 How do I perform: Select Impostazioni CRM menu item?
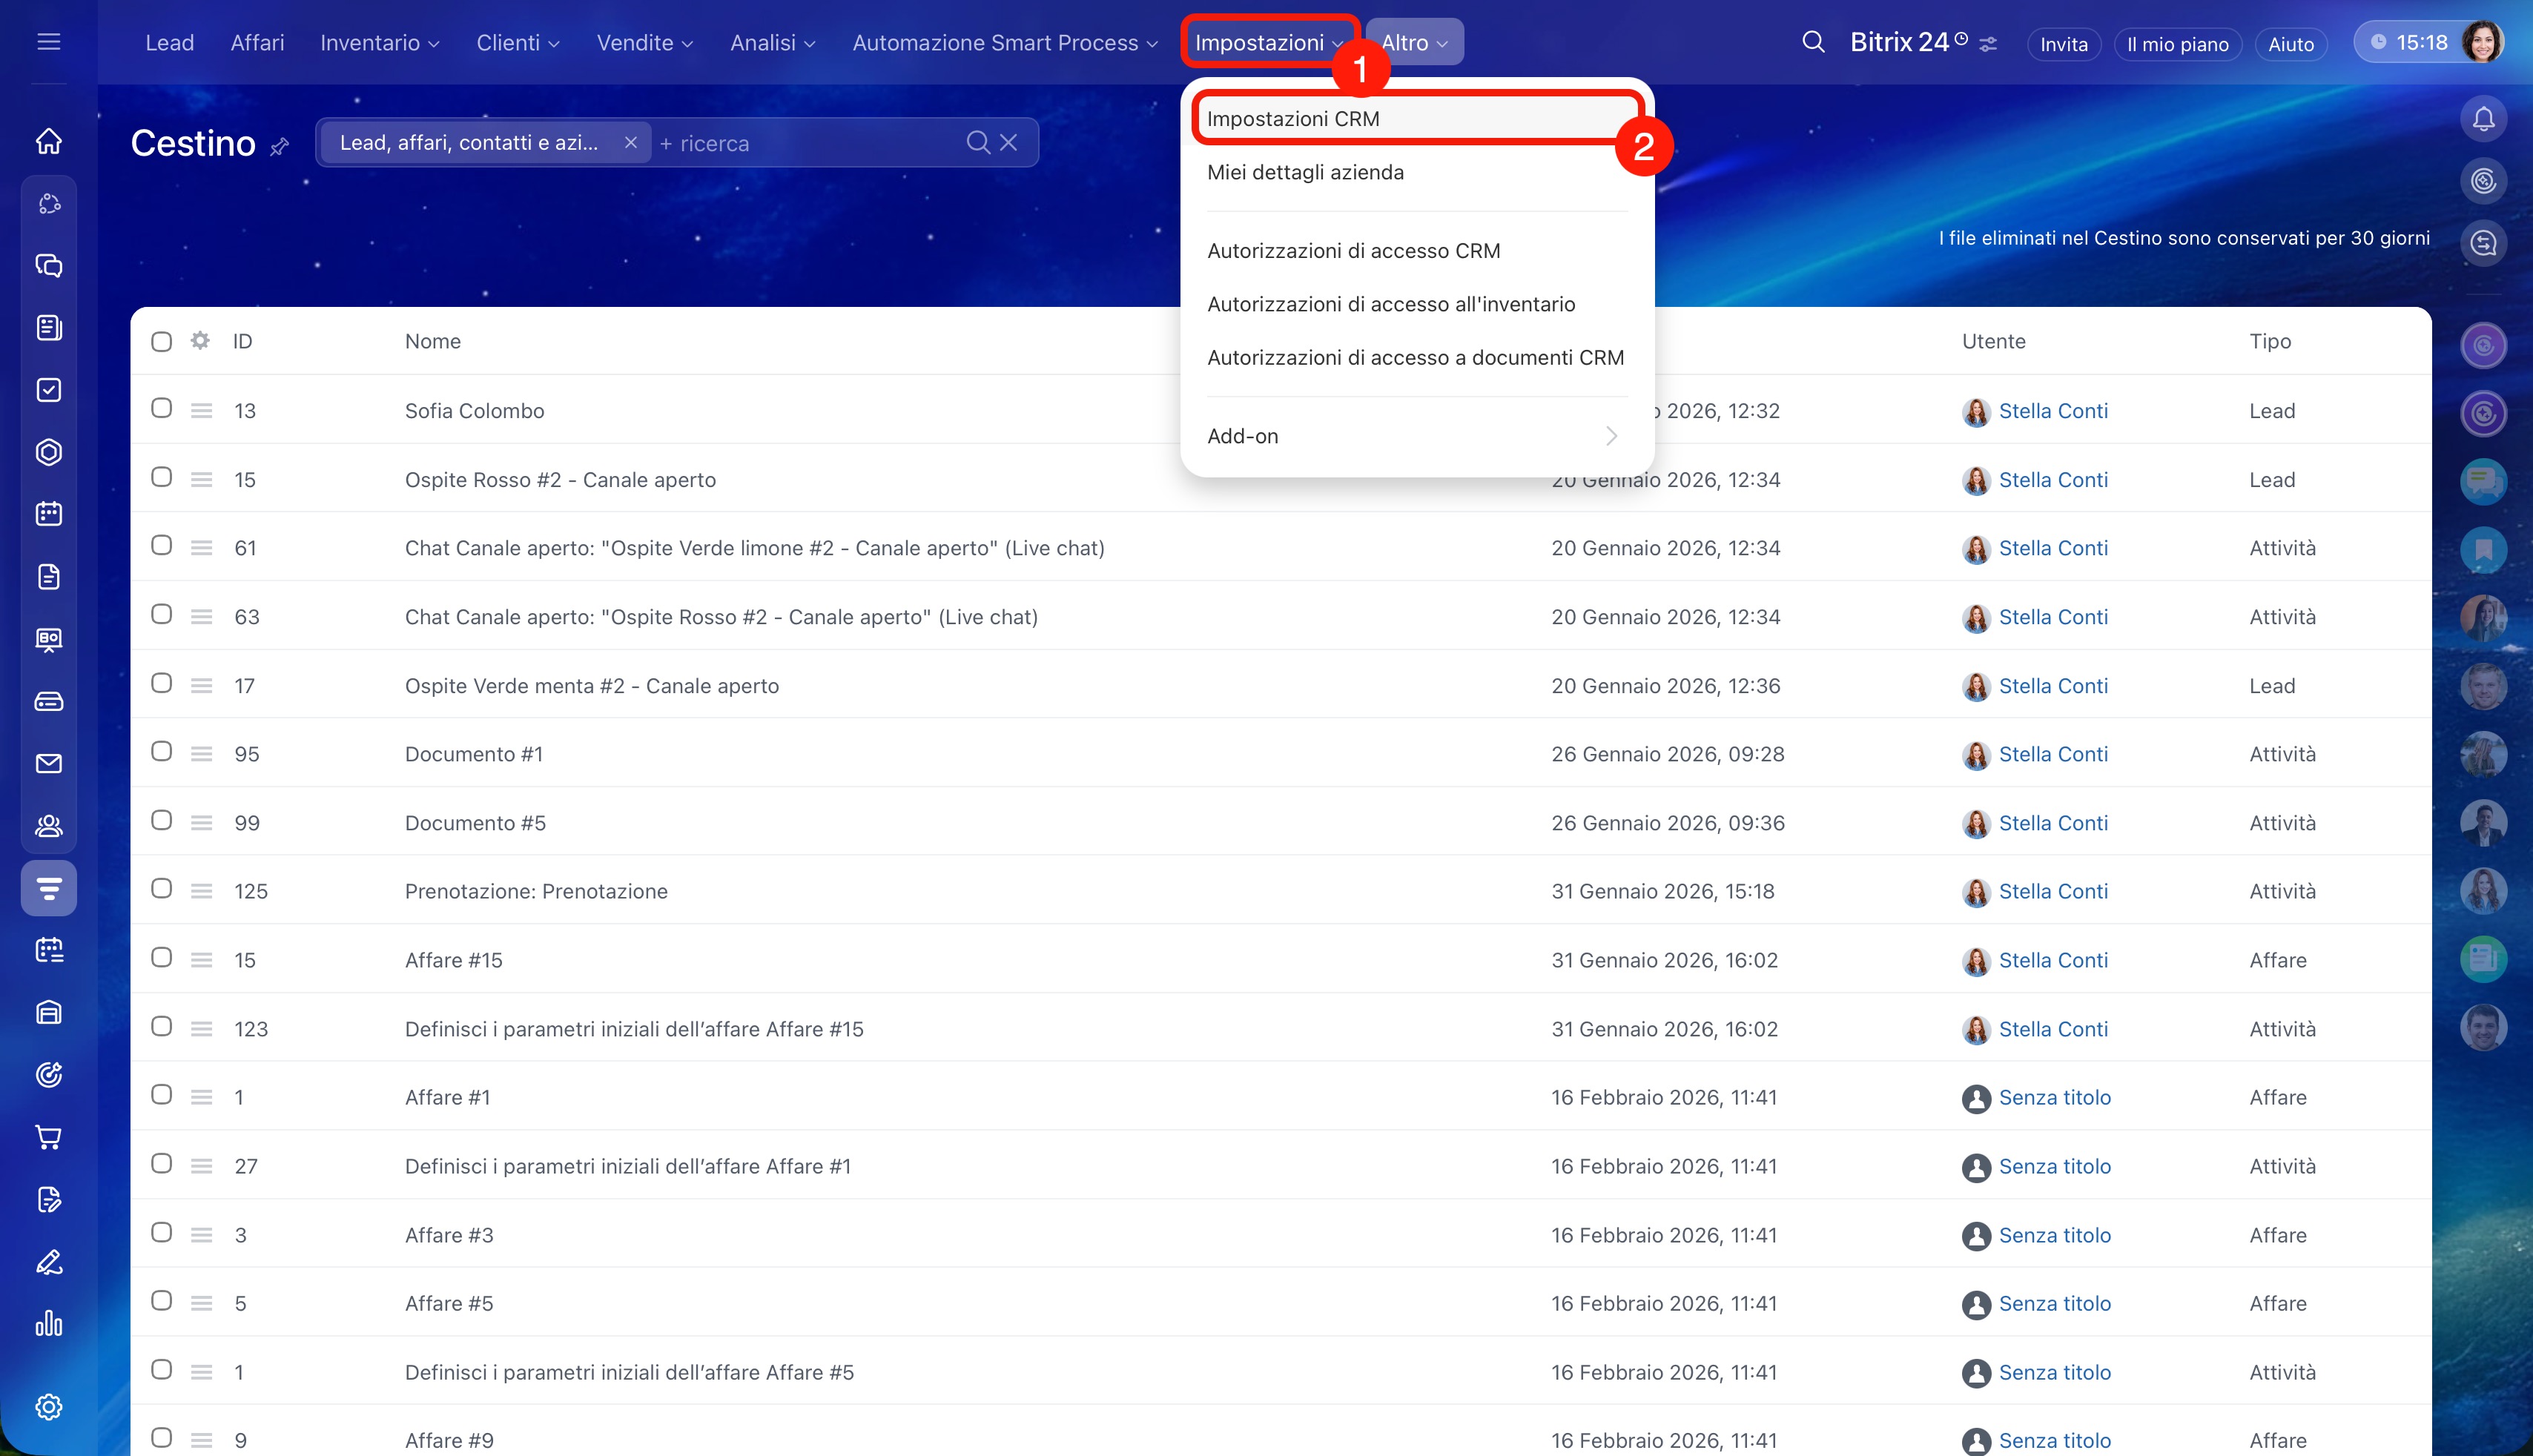(1293, 119)
